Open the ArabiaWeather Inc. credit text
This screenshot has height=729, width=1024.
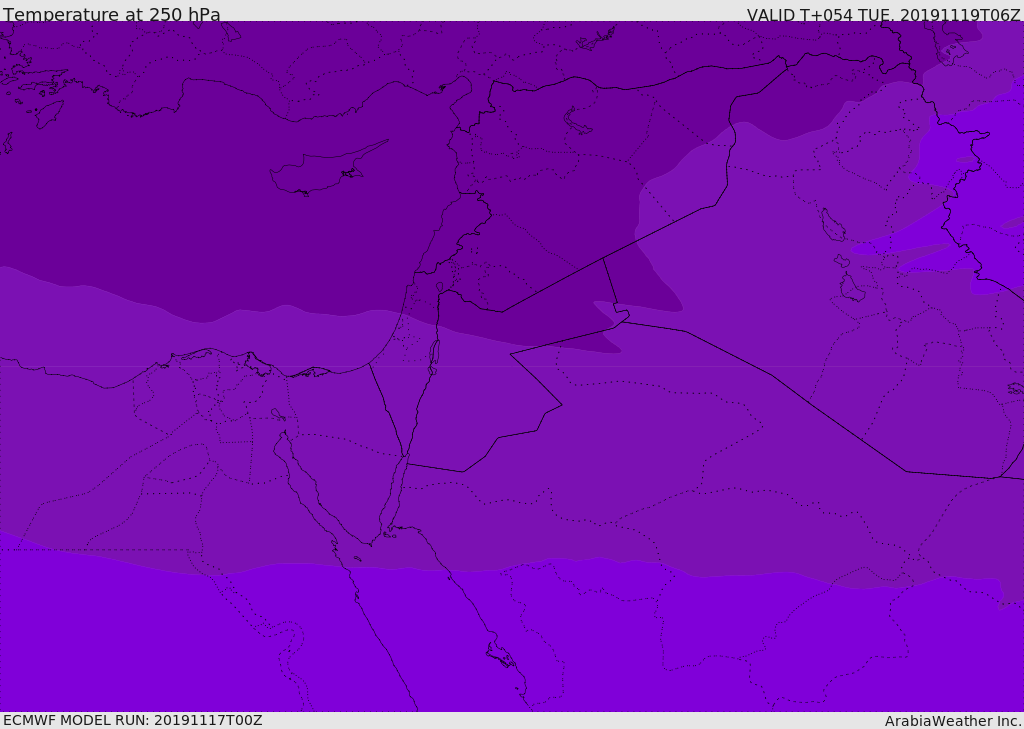(953, 721)
